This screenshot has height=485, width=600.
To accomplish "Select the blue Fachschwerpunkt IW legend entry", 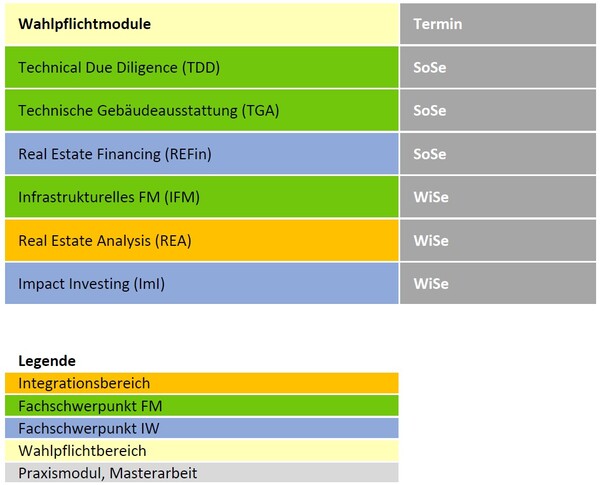I will point(200,428).
